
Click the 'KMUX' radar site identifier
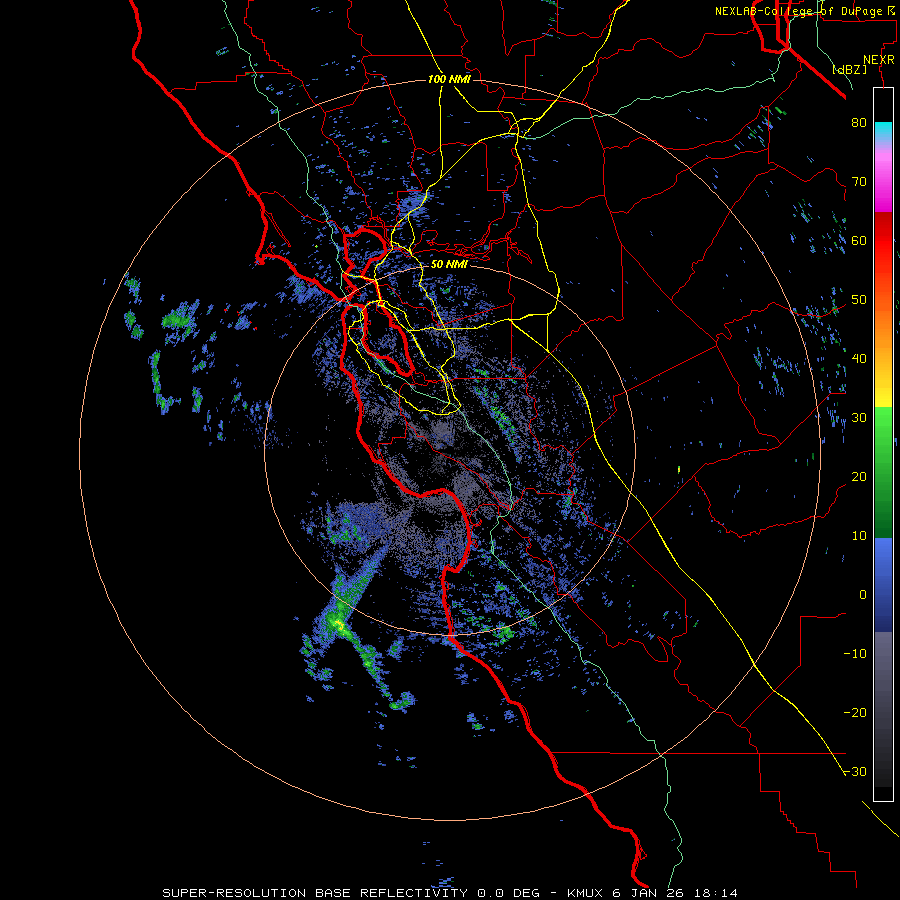586,893
